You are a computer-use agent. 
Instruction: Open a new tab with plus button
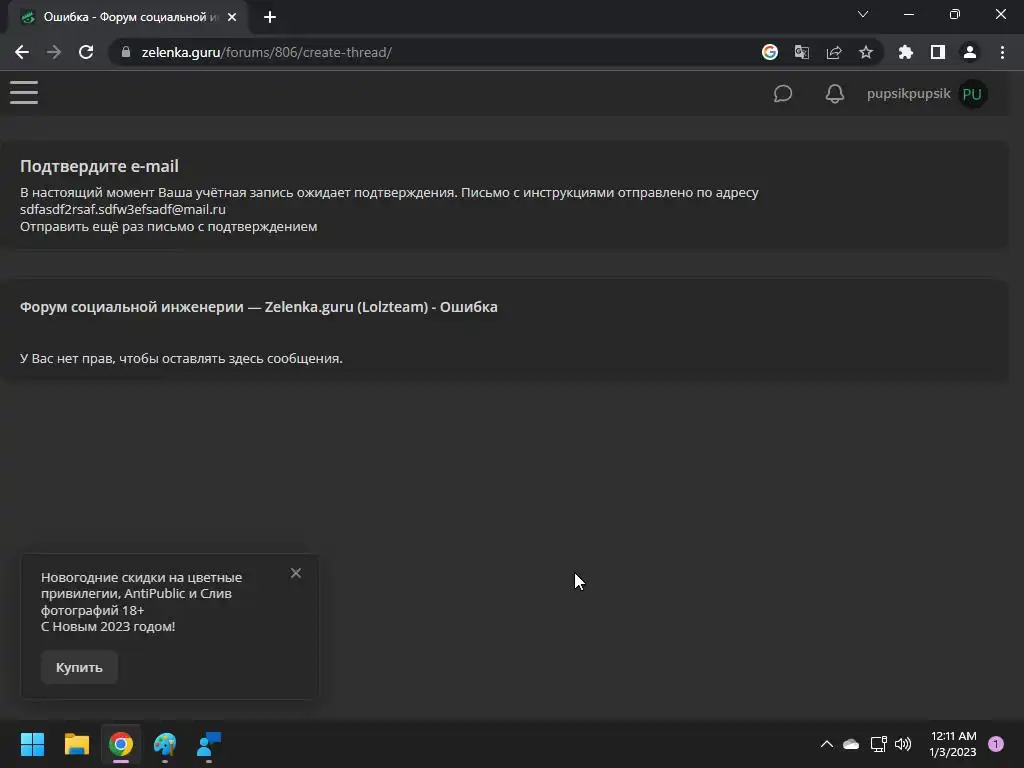tap(270, 17)
